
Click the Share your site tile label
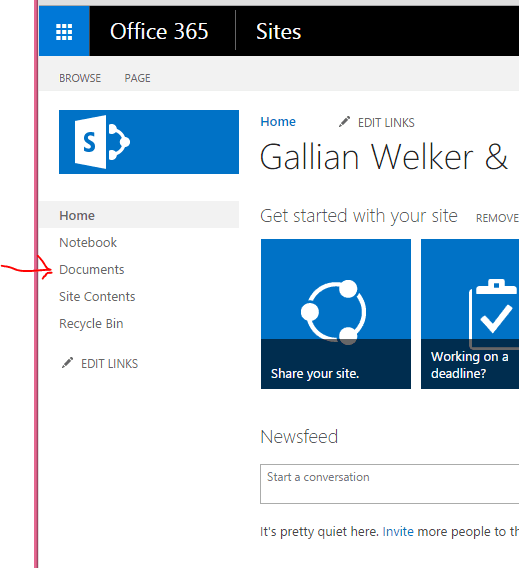[315, 373]
